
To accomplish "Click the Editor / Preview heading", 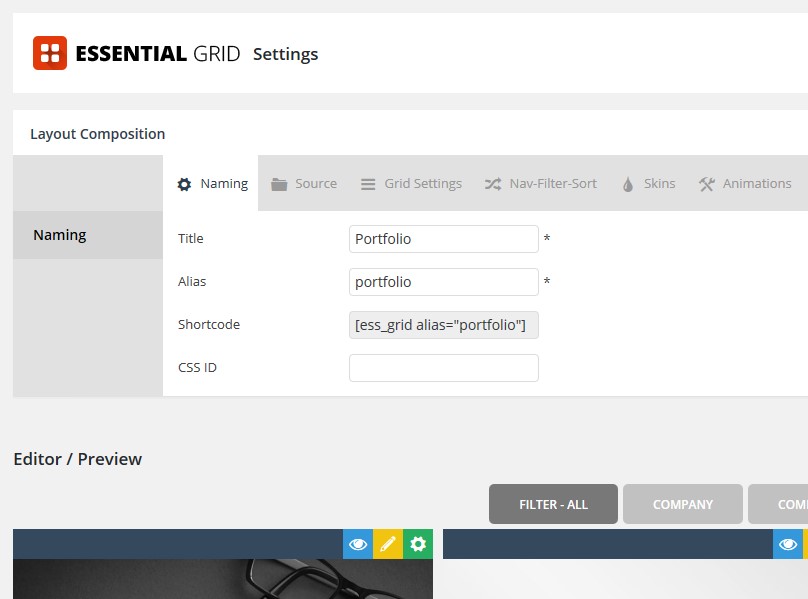I will (77, 459).
